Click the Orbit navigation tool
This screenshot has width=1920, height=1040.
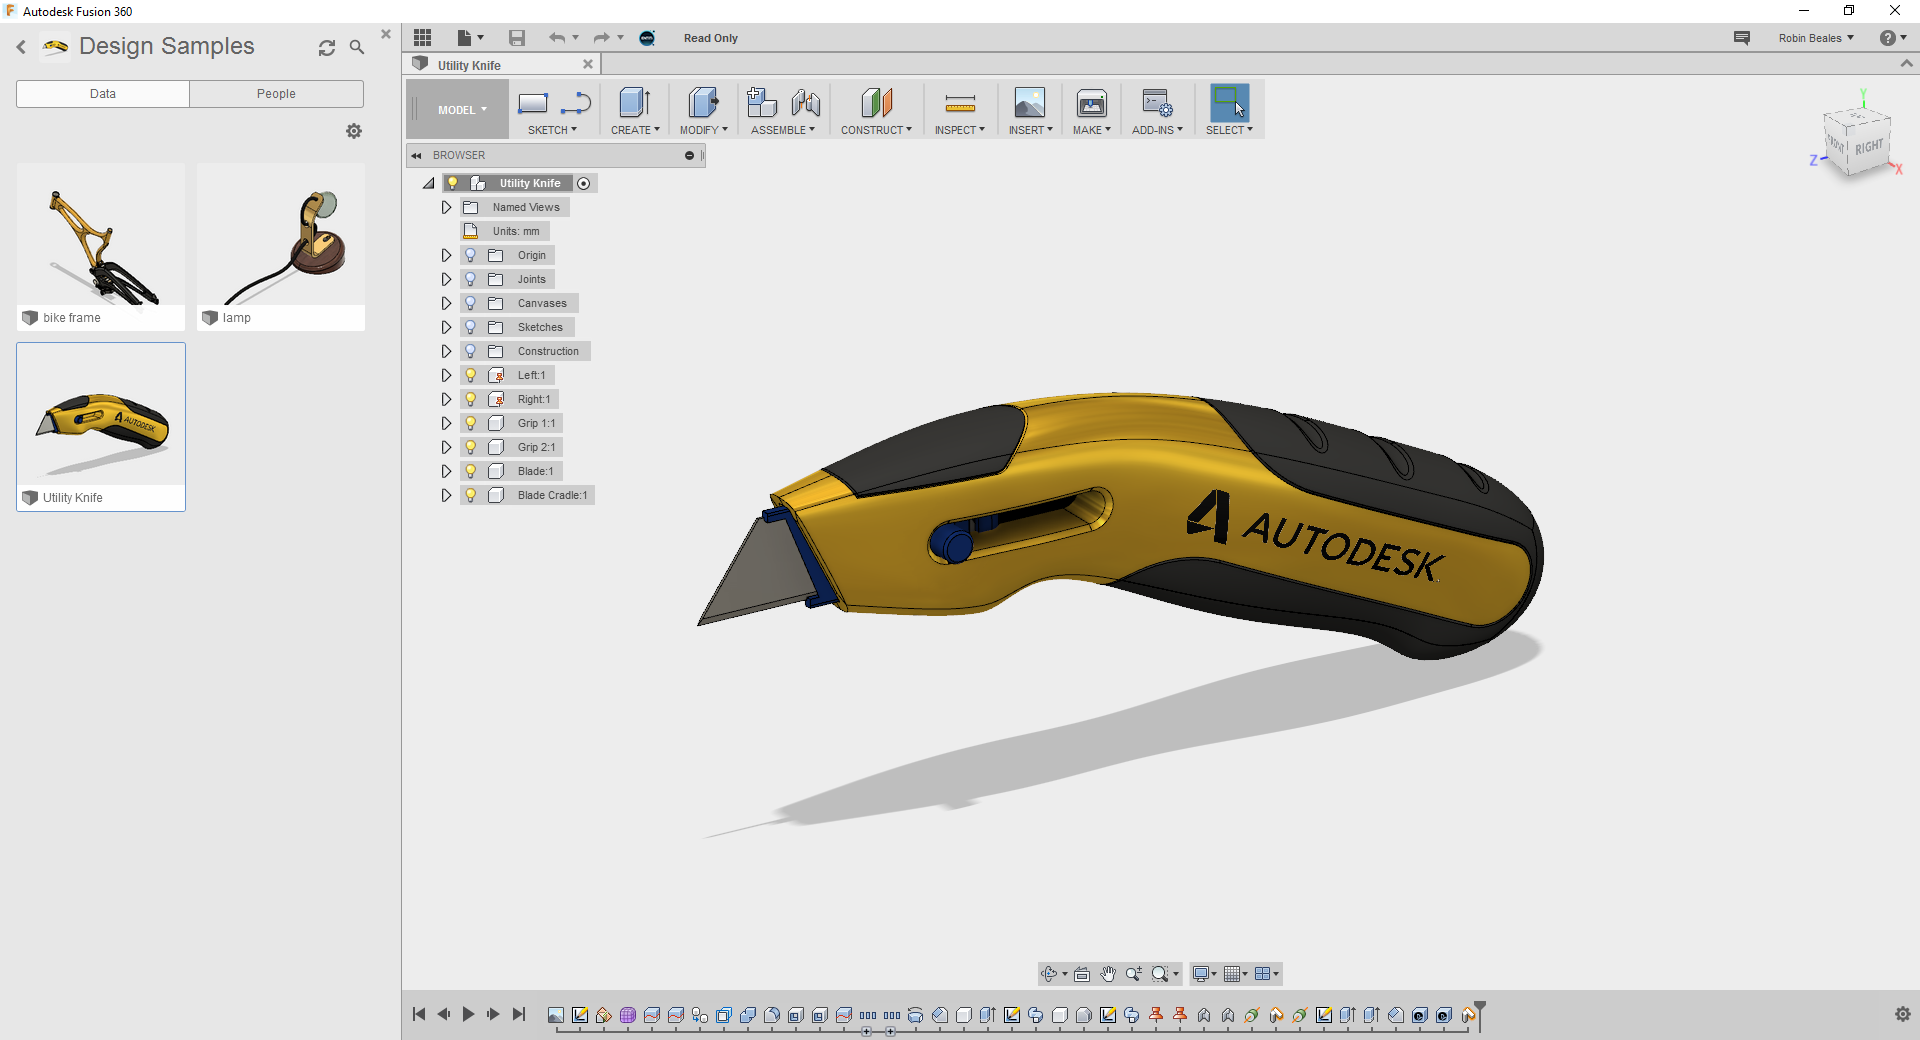(1050, 974)
